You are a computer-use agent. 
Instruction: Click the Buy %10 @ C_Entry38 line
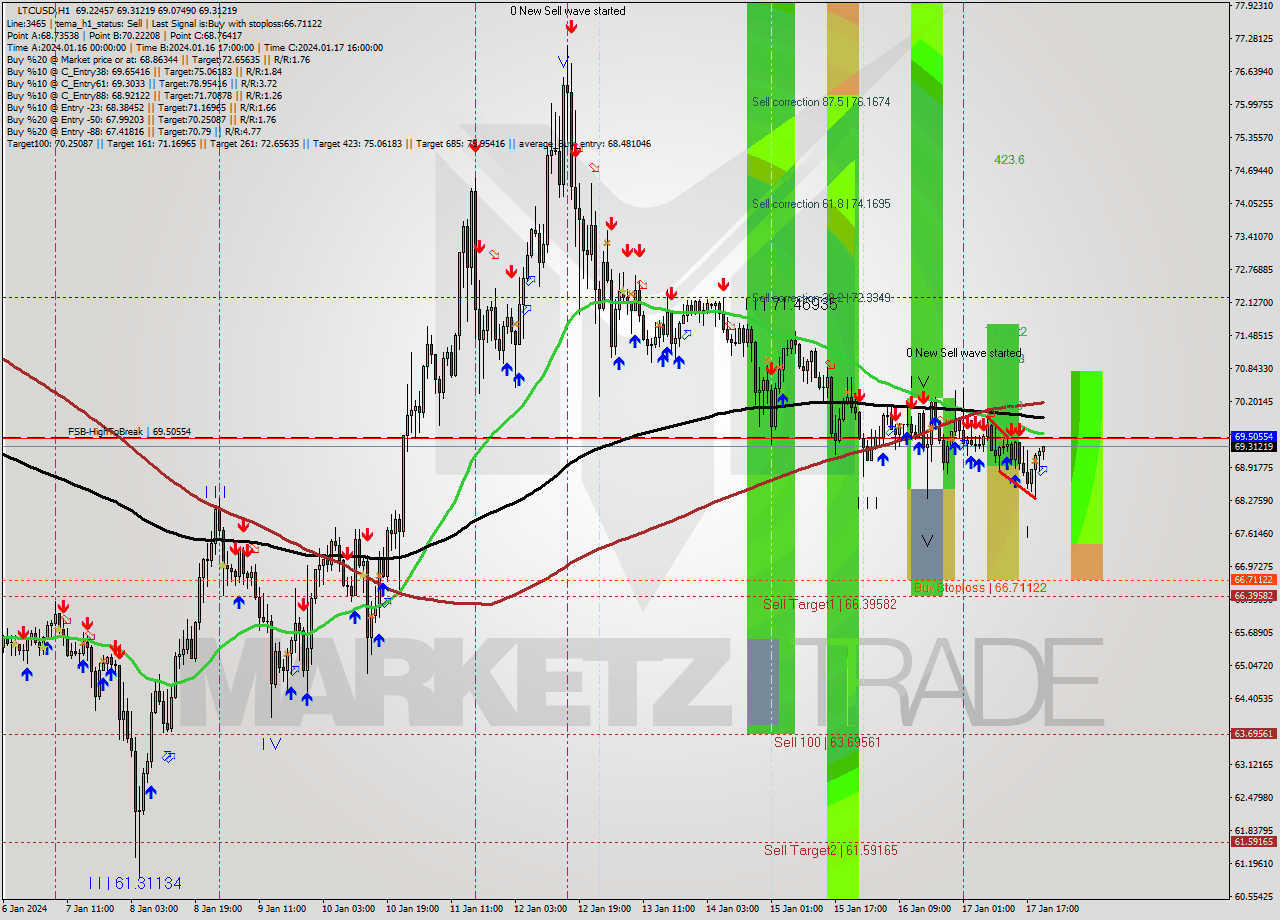point(144,71)
